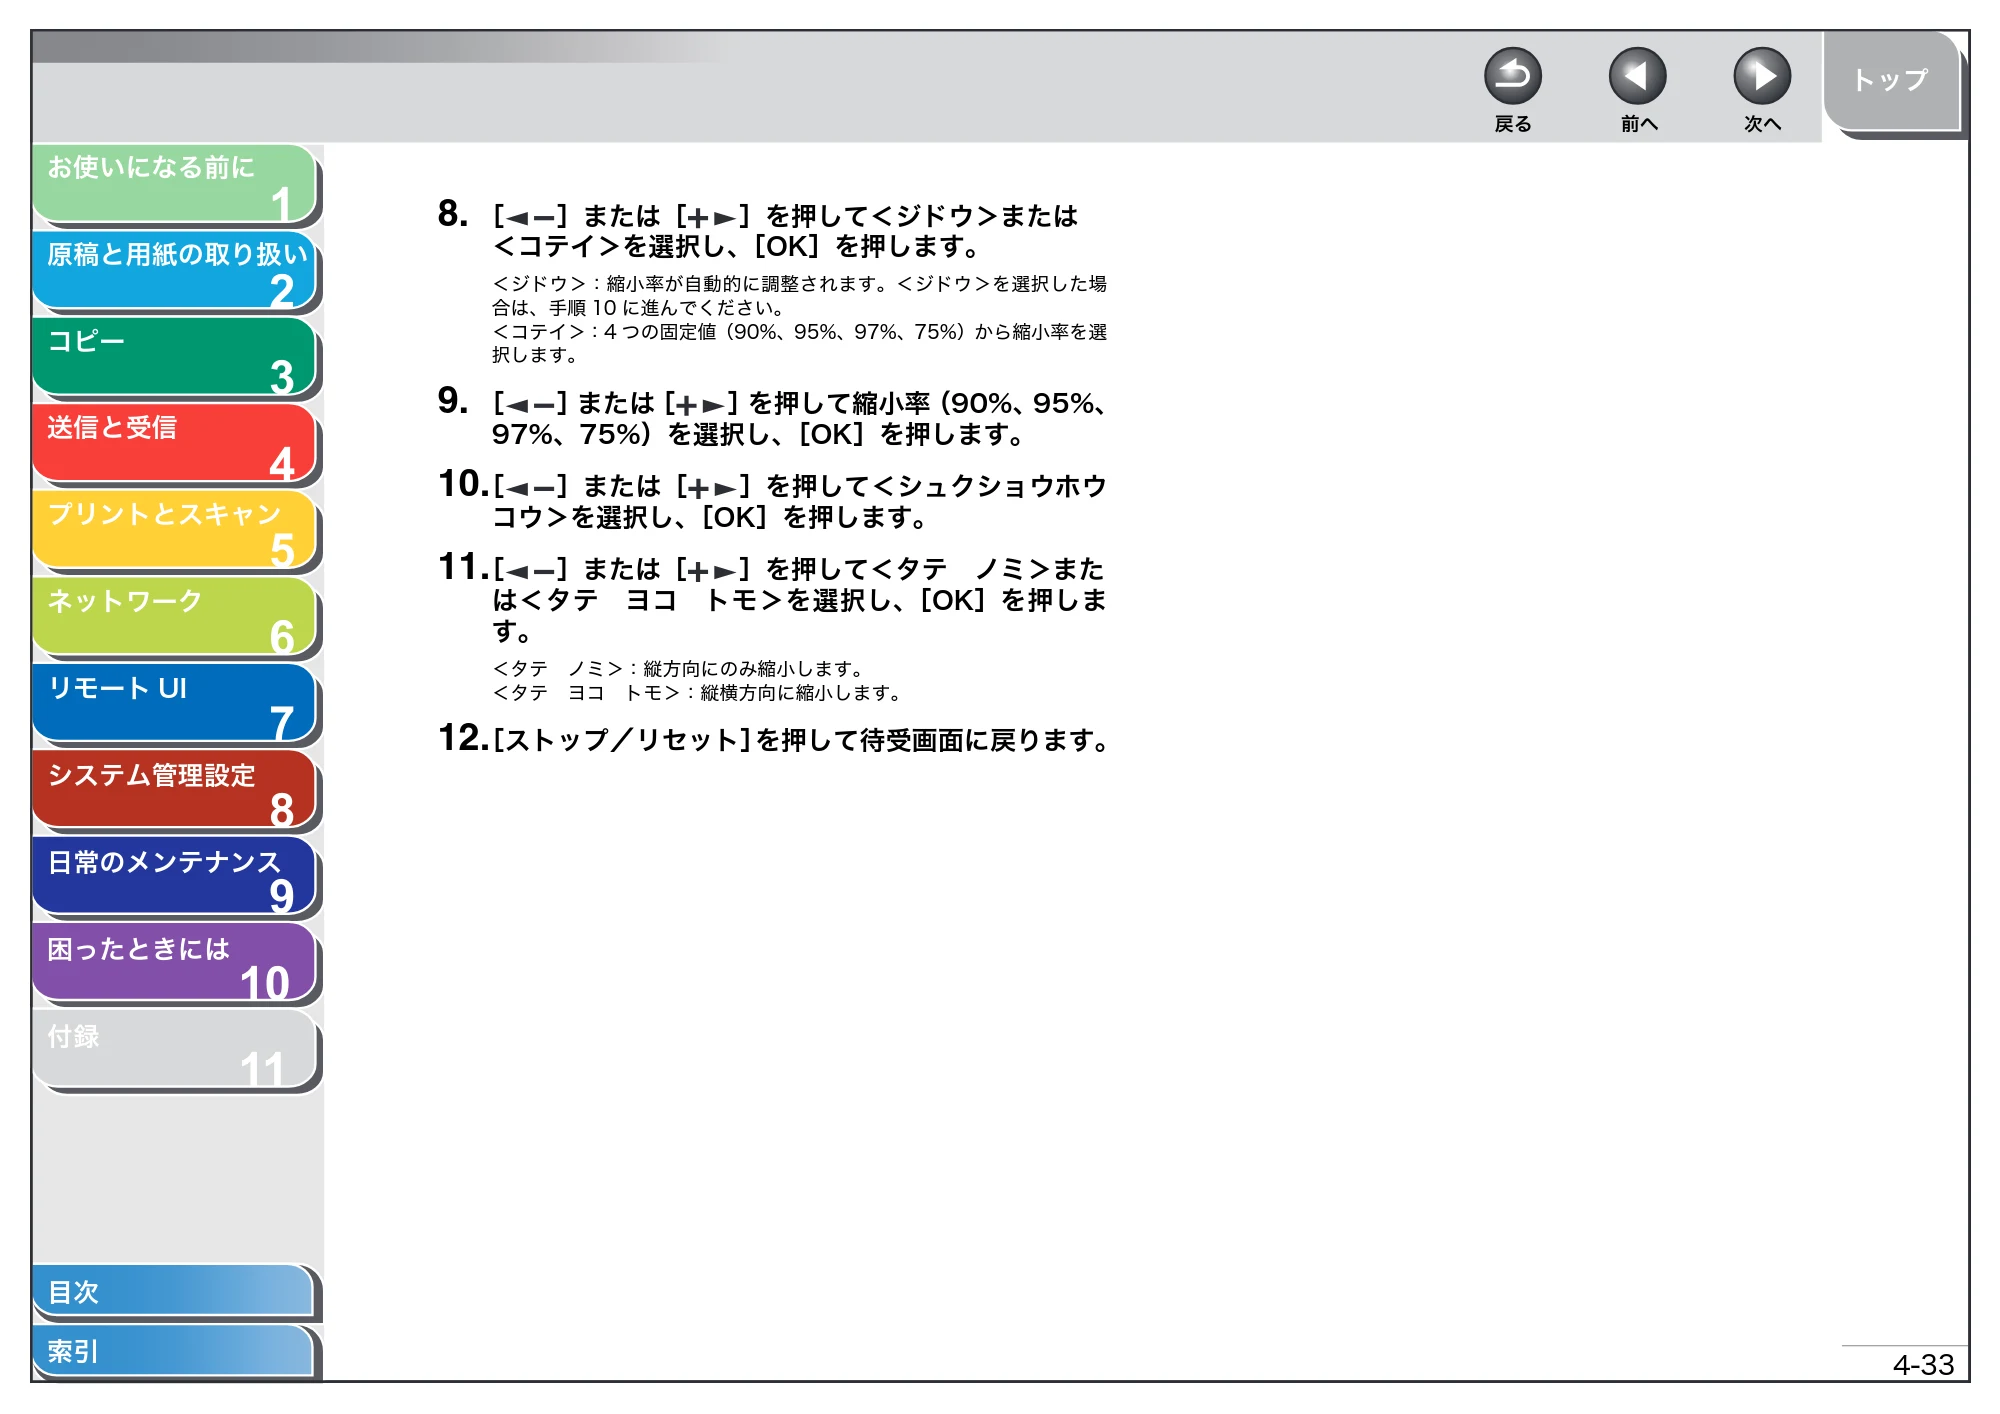Open the 目次 table of contents

pyautogui.click(x=174, y=1292)
